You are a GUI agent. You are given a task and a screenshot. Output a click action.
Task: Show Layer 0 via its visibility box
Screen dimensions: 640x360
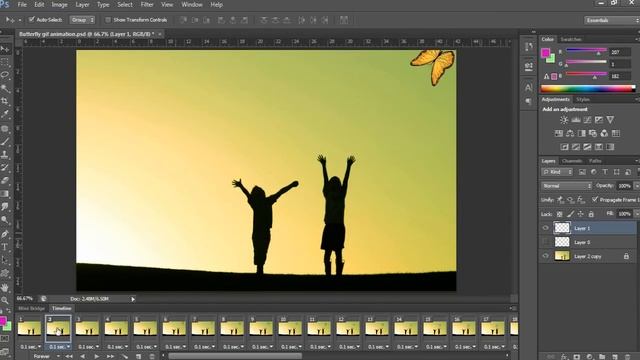click(545, 242)
